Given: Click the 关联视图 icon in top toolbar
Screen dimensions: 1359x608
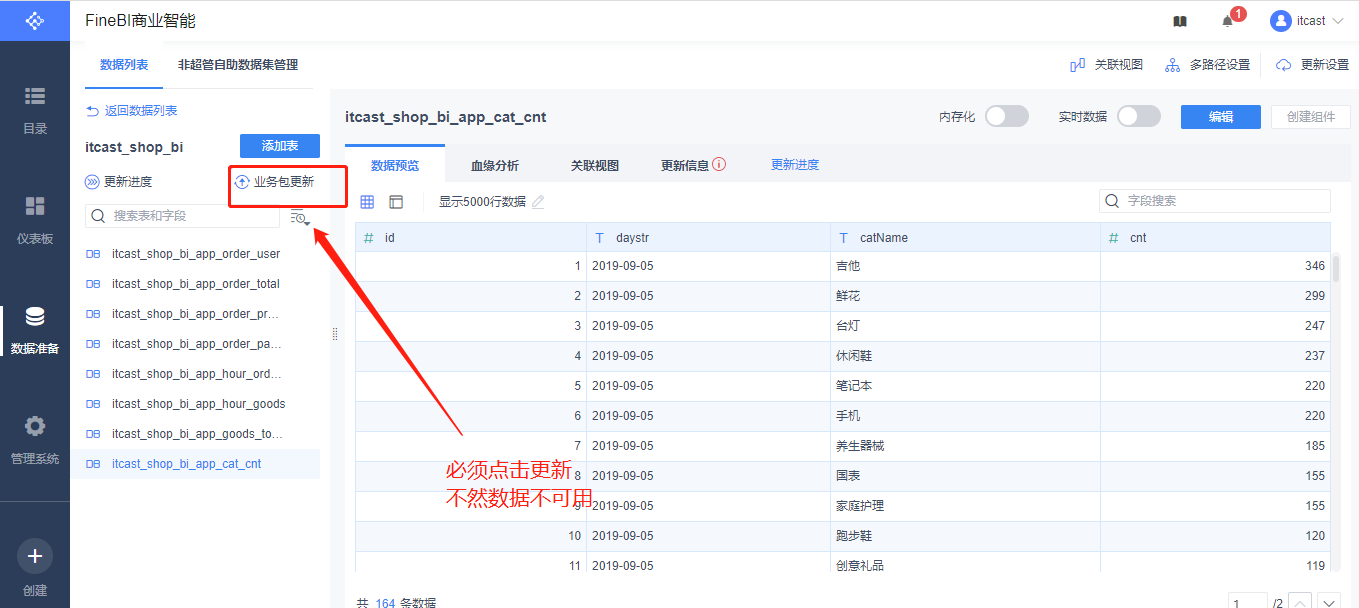Looking at the screenshot, I should coord(1078,65).
